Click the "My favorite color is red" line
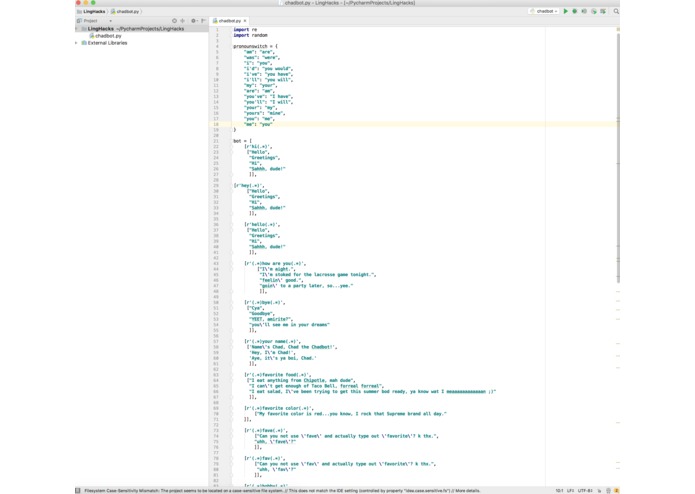The image size is (695, 494). [351, 414]
